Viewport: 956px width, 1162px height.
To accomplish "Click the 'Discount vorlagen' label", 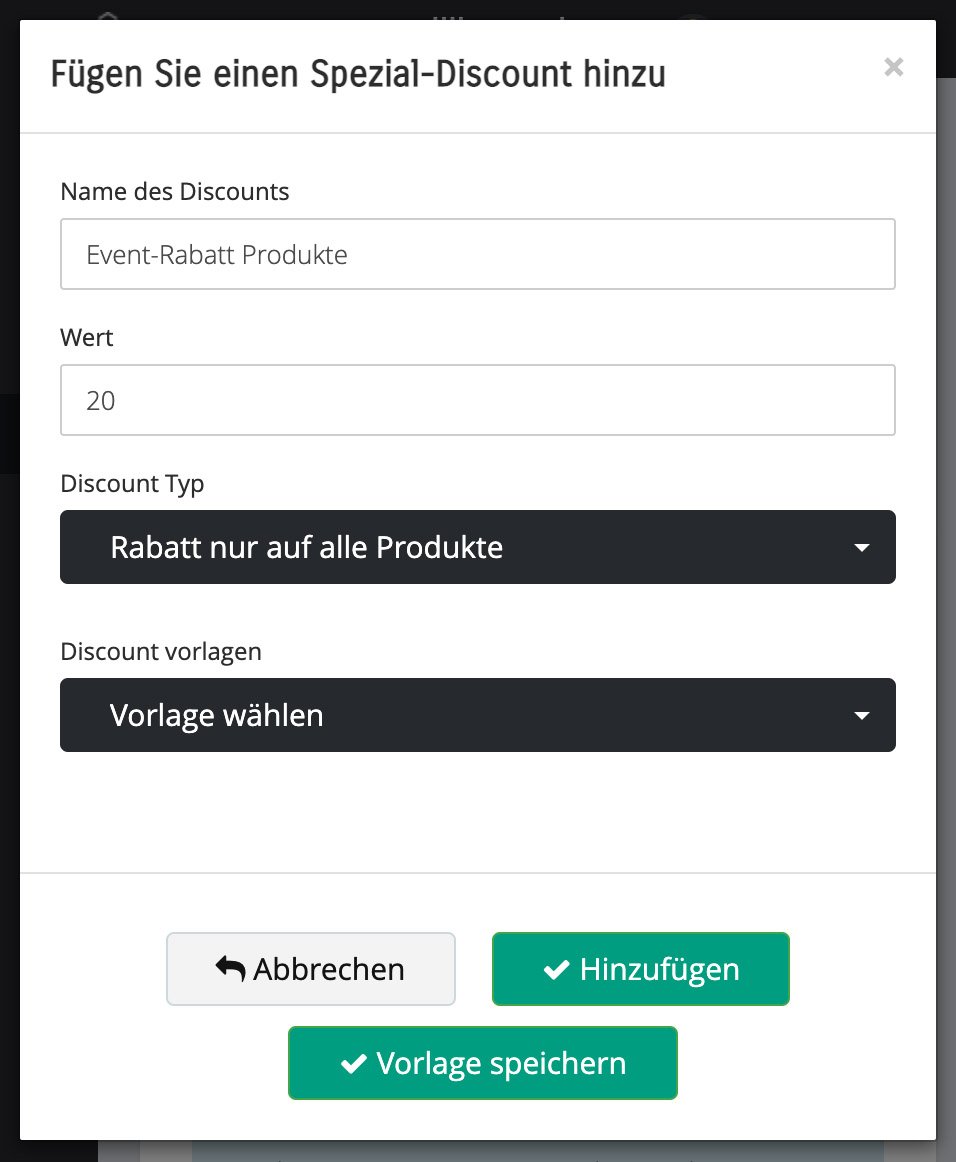I will point(161,651).
